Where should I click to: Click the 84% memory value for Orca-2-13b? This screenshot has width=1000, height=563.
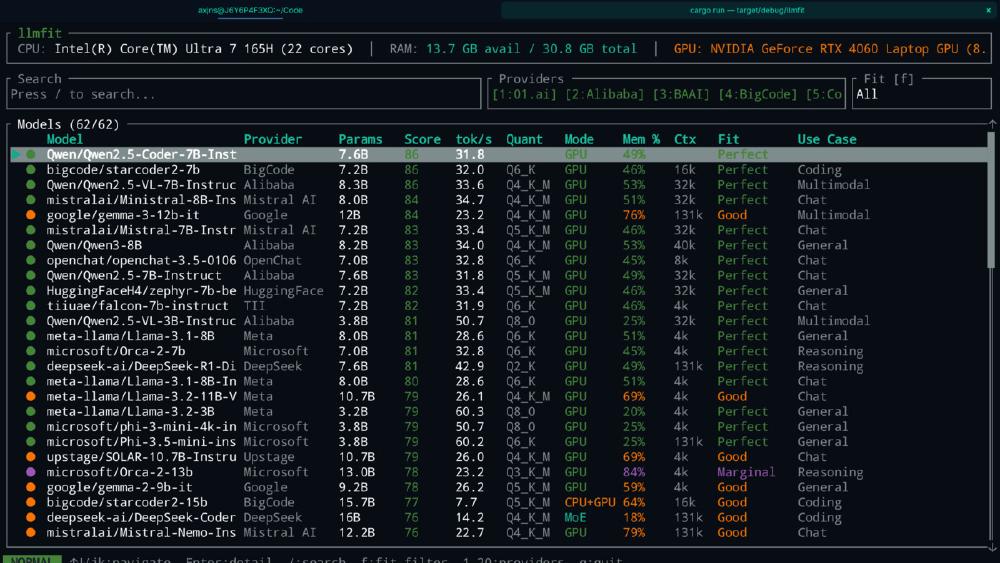(x=633, y=472)
